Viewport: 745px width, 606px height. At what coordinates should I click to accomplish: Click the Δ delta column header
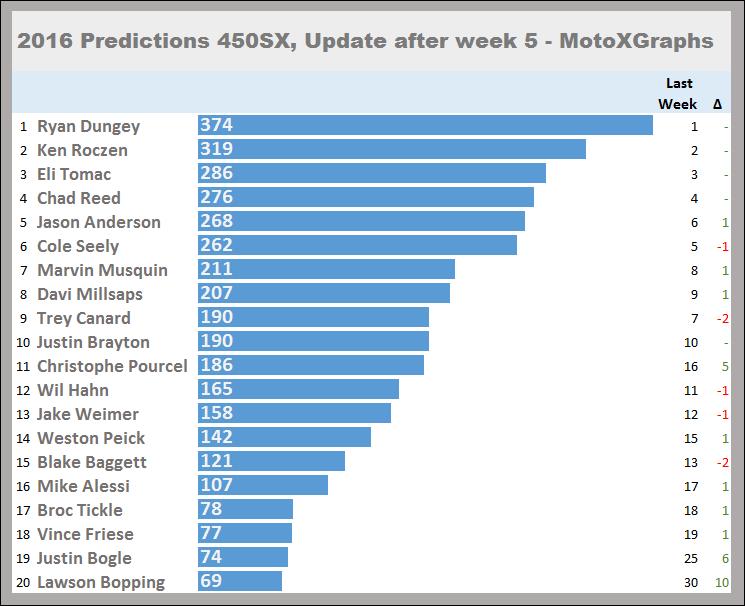[x=718, y=103]
